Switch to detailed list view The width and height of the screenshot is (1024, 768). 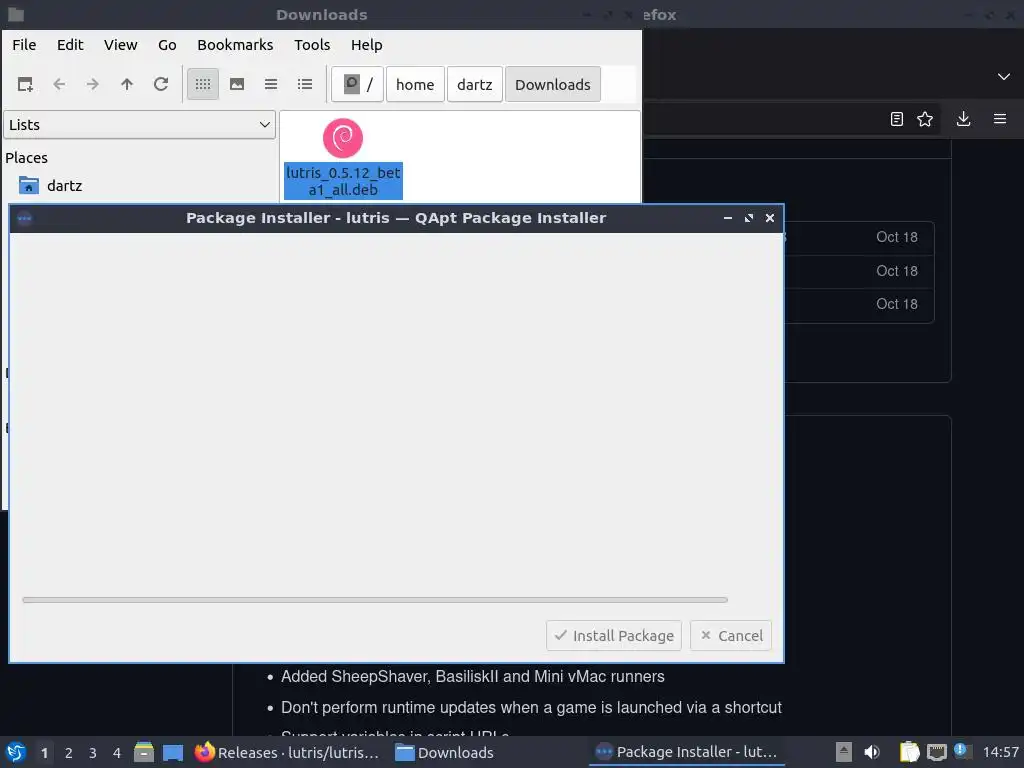click(305, 84)
